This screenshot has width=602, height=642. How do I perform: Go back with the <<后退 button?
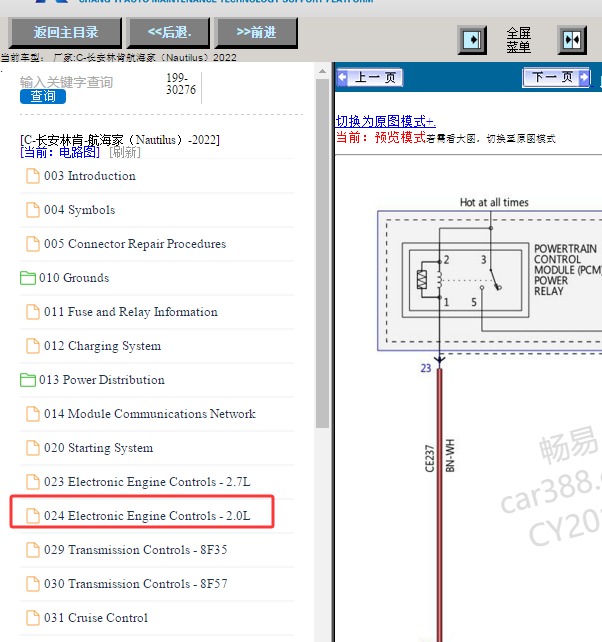coord(169,32)
